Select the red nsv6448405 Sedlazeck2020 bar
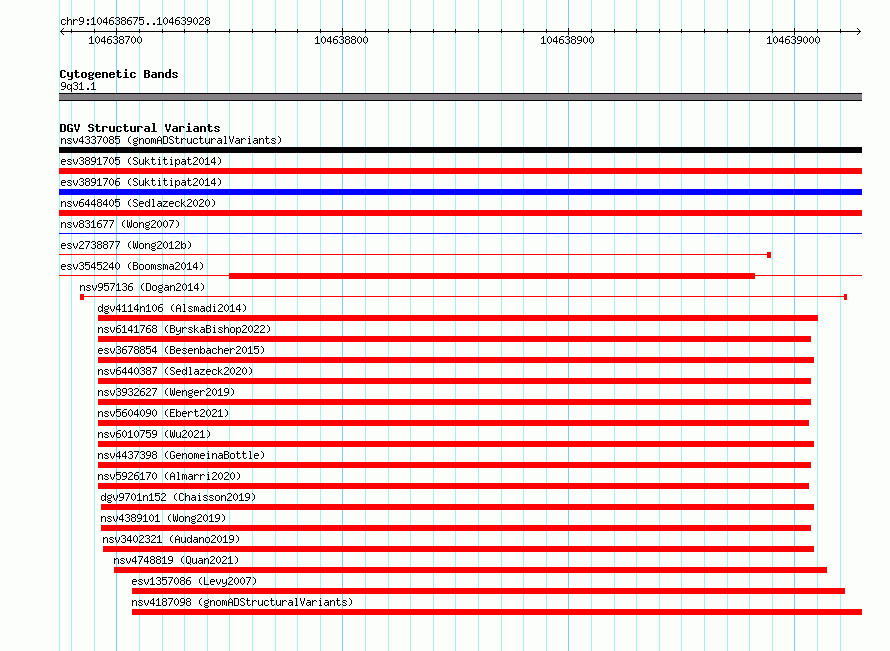 (460, 213)
